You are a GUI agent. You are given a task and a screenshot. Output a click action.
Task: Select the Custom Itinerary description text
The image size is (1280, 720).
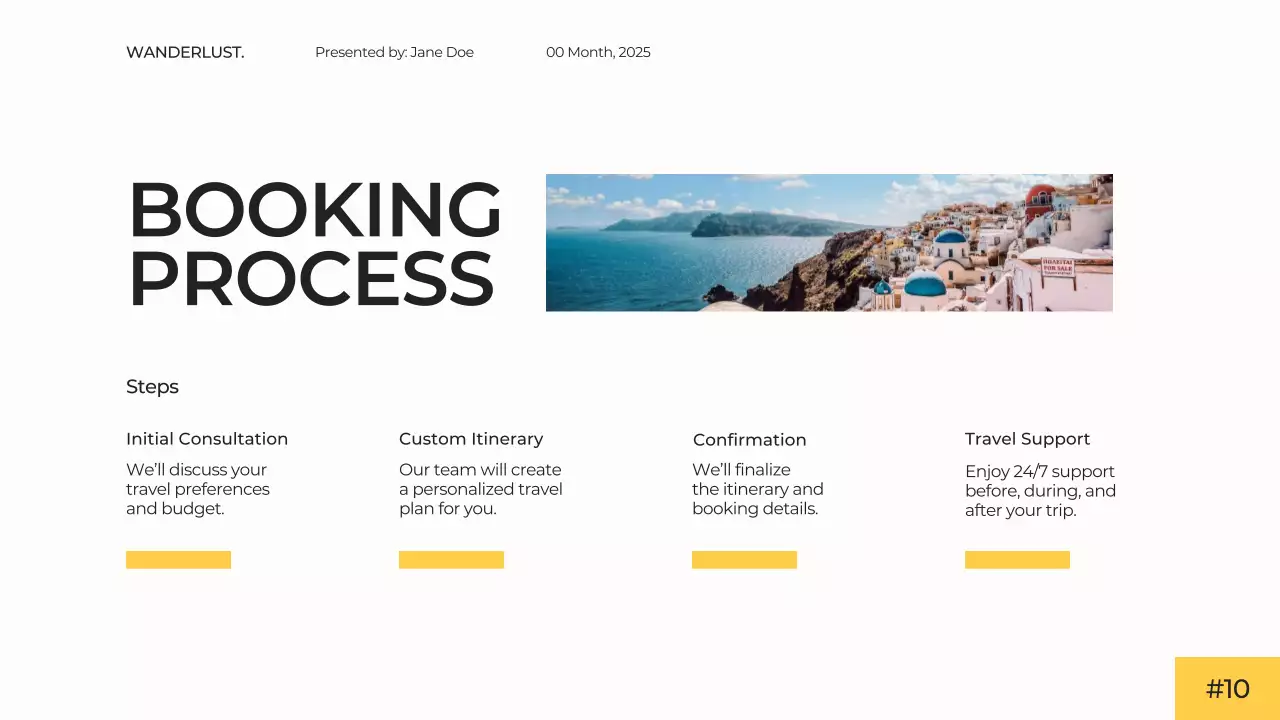(x=481, y=489)
